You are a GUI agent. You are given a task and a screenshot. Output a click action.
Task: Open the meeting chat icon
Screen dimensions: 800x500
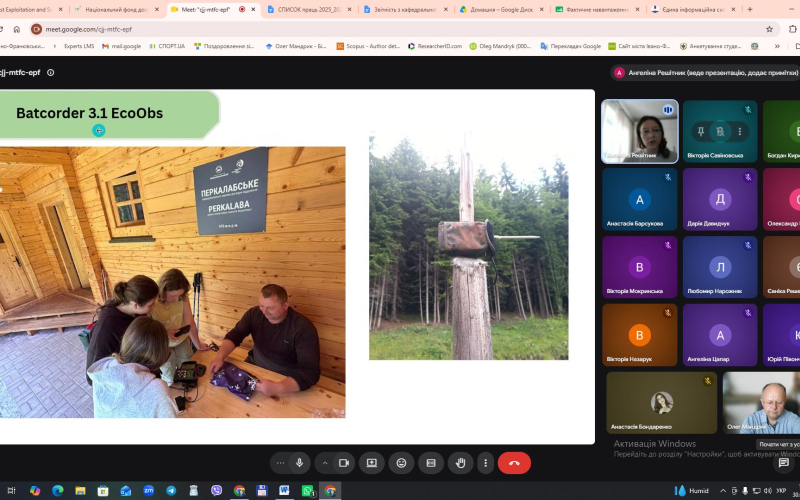tap(784, 463)
